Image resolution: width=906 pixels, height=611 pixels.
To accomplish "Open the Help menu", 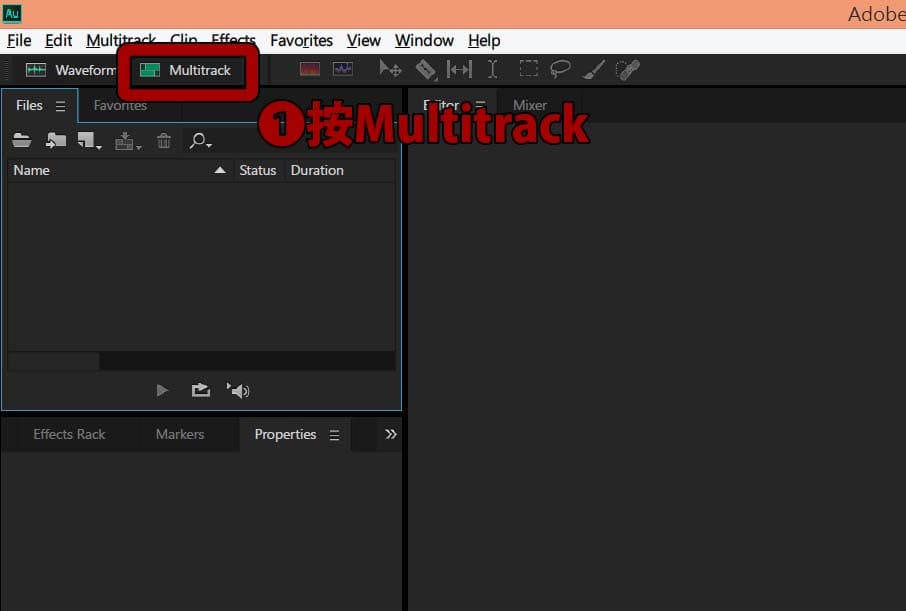I will [x=484, y=40].
